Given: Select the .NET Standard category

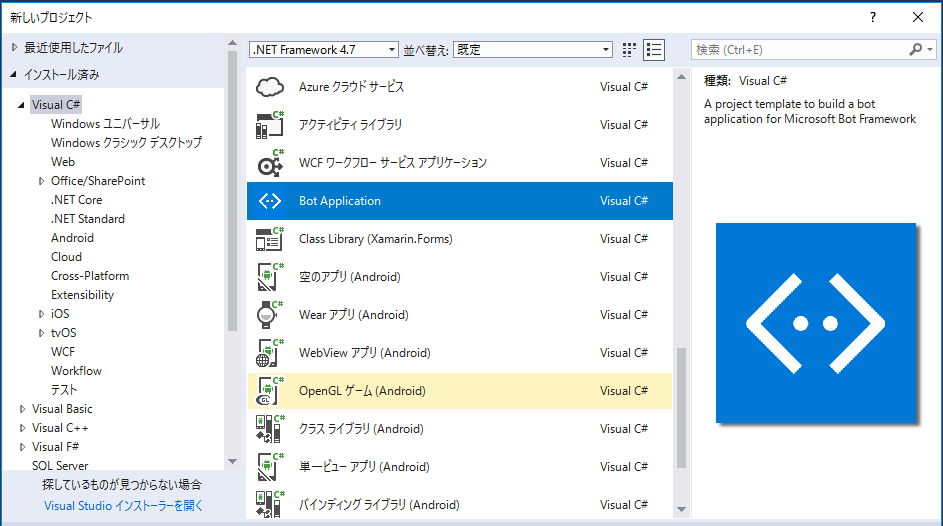Looking at the screenshot, I should click(x=88, y=219).
